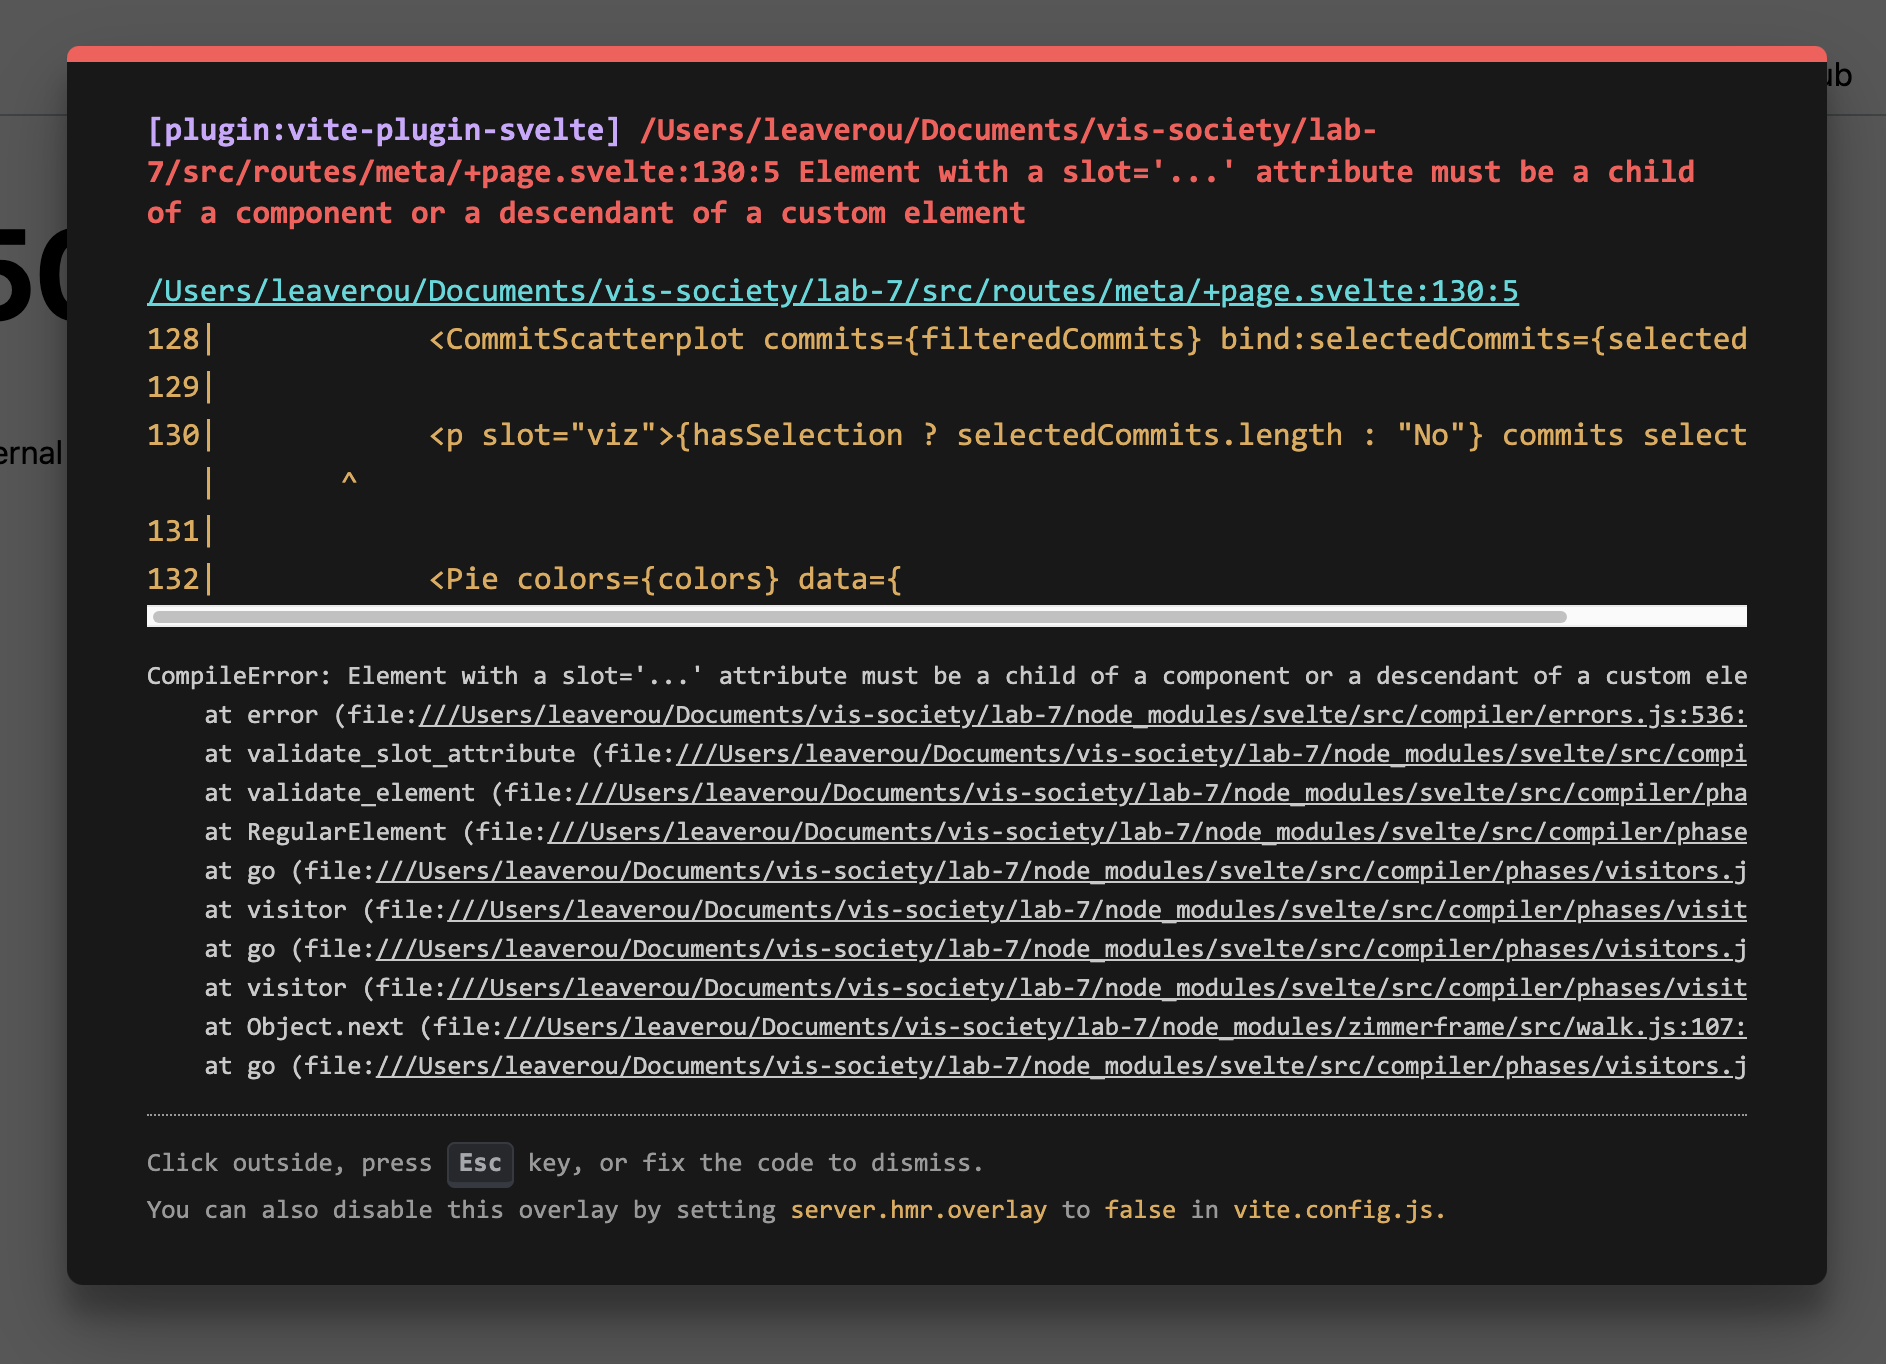Open link on RegularElement stack line
Viewport: 1886px width, 1364px height.
tap(1146, 832)
